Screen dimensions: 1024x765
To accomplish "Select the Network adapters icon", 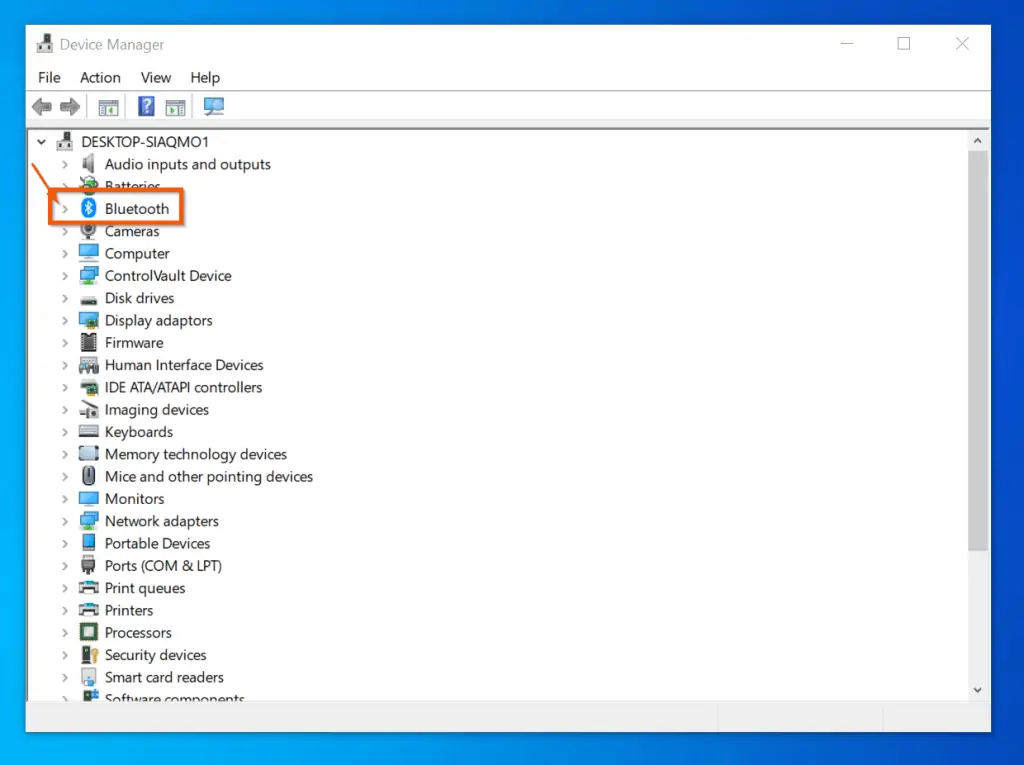I will click(89, 520).
